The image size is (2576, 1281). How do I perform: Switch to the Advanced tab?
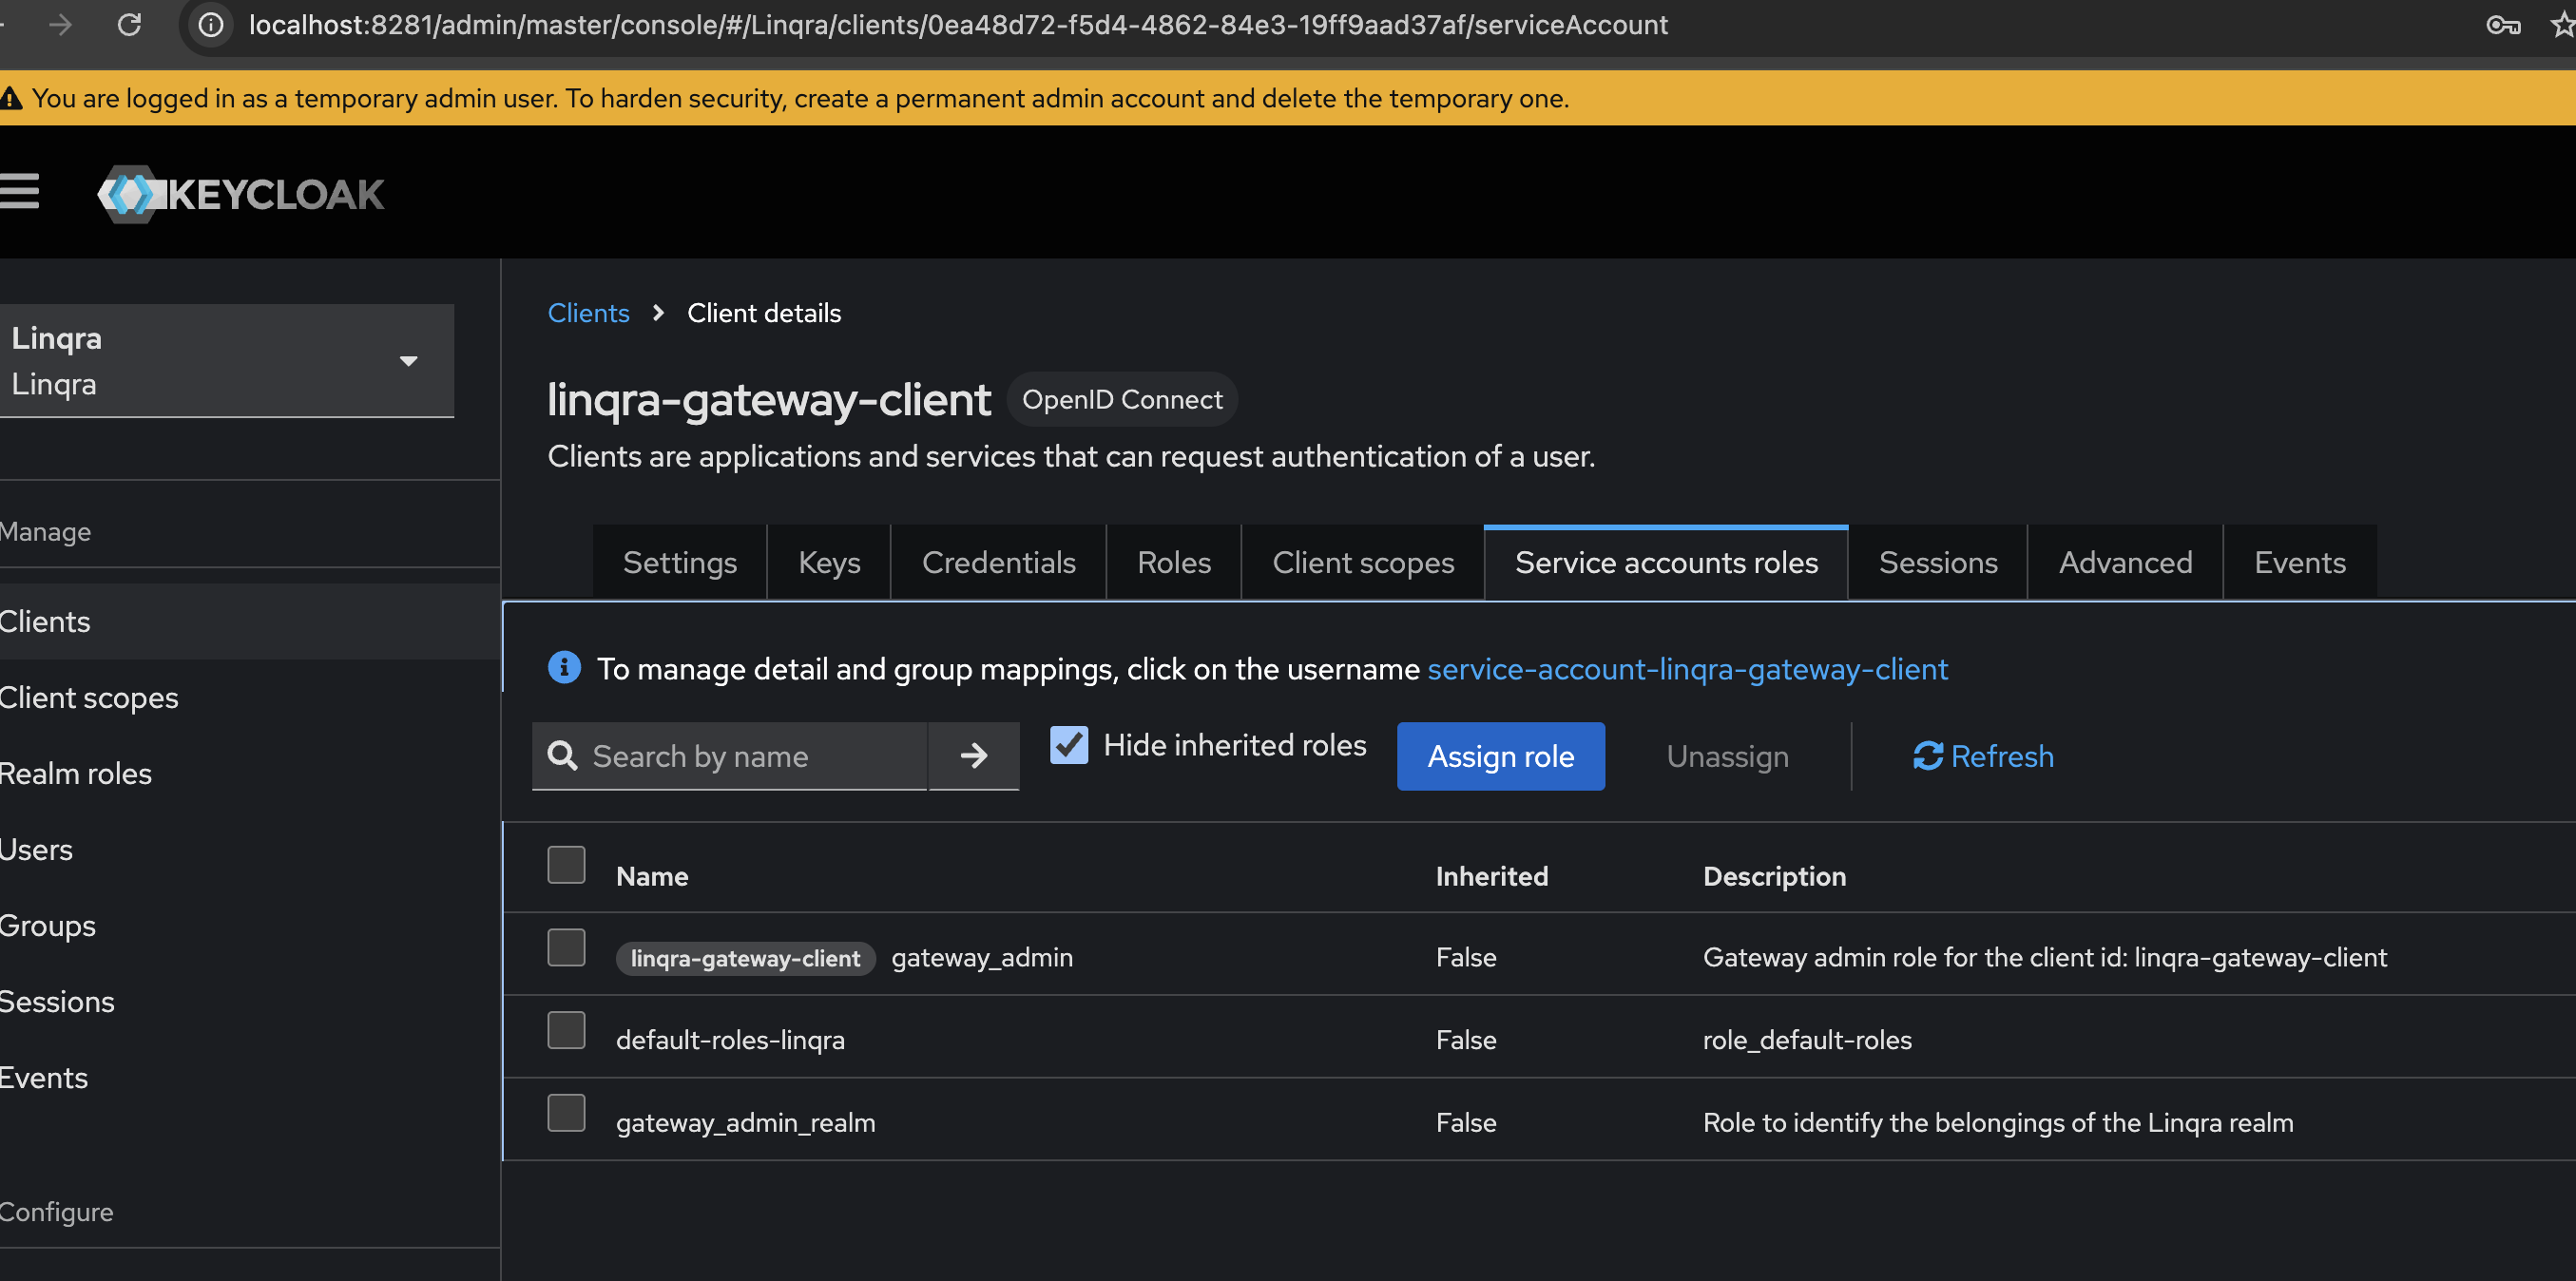pyautogui.click(x=2124, y=562)
